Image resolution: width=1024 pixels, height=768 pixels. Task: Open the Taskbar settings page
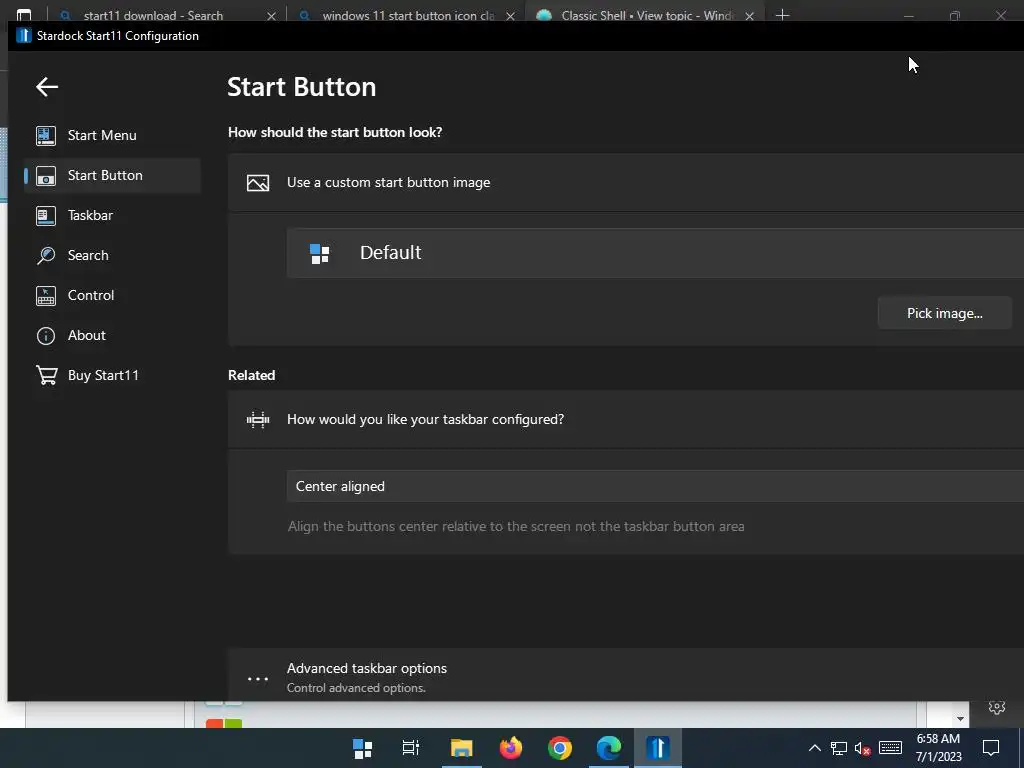[x=112, y=215]
